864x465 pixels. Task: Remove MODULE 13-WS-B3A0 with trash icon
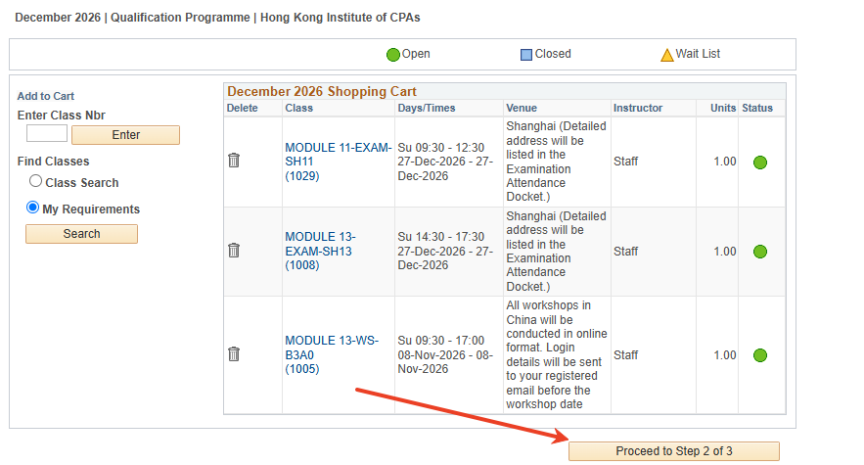[x=234, y=354]
